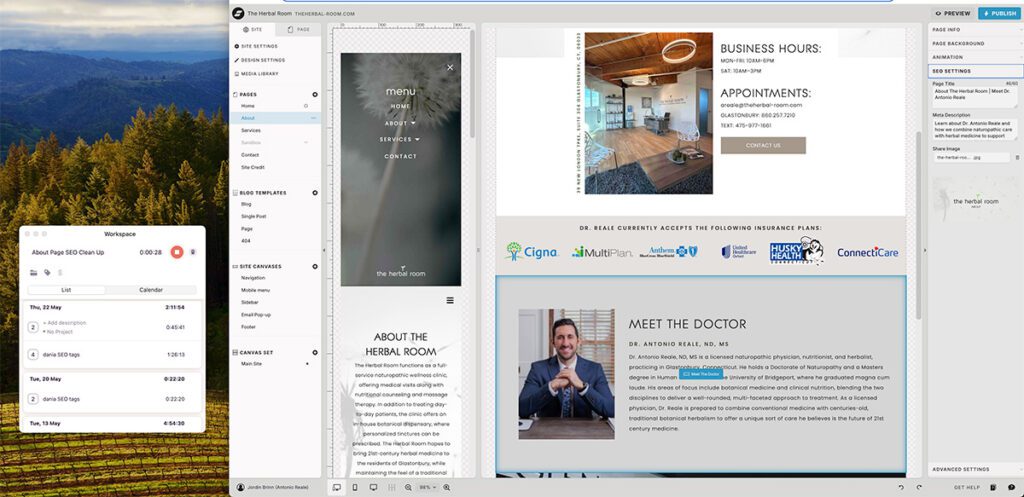Click the Contact Us button on the canvas
This screenshot has height=497, width=1024.
pyautogui.click(x=763, y=145)
